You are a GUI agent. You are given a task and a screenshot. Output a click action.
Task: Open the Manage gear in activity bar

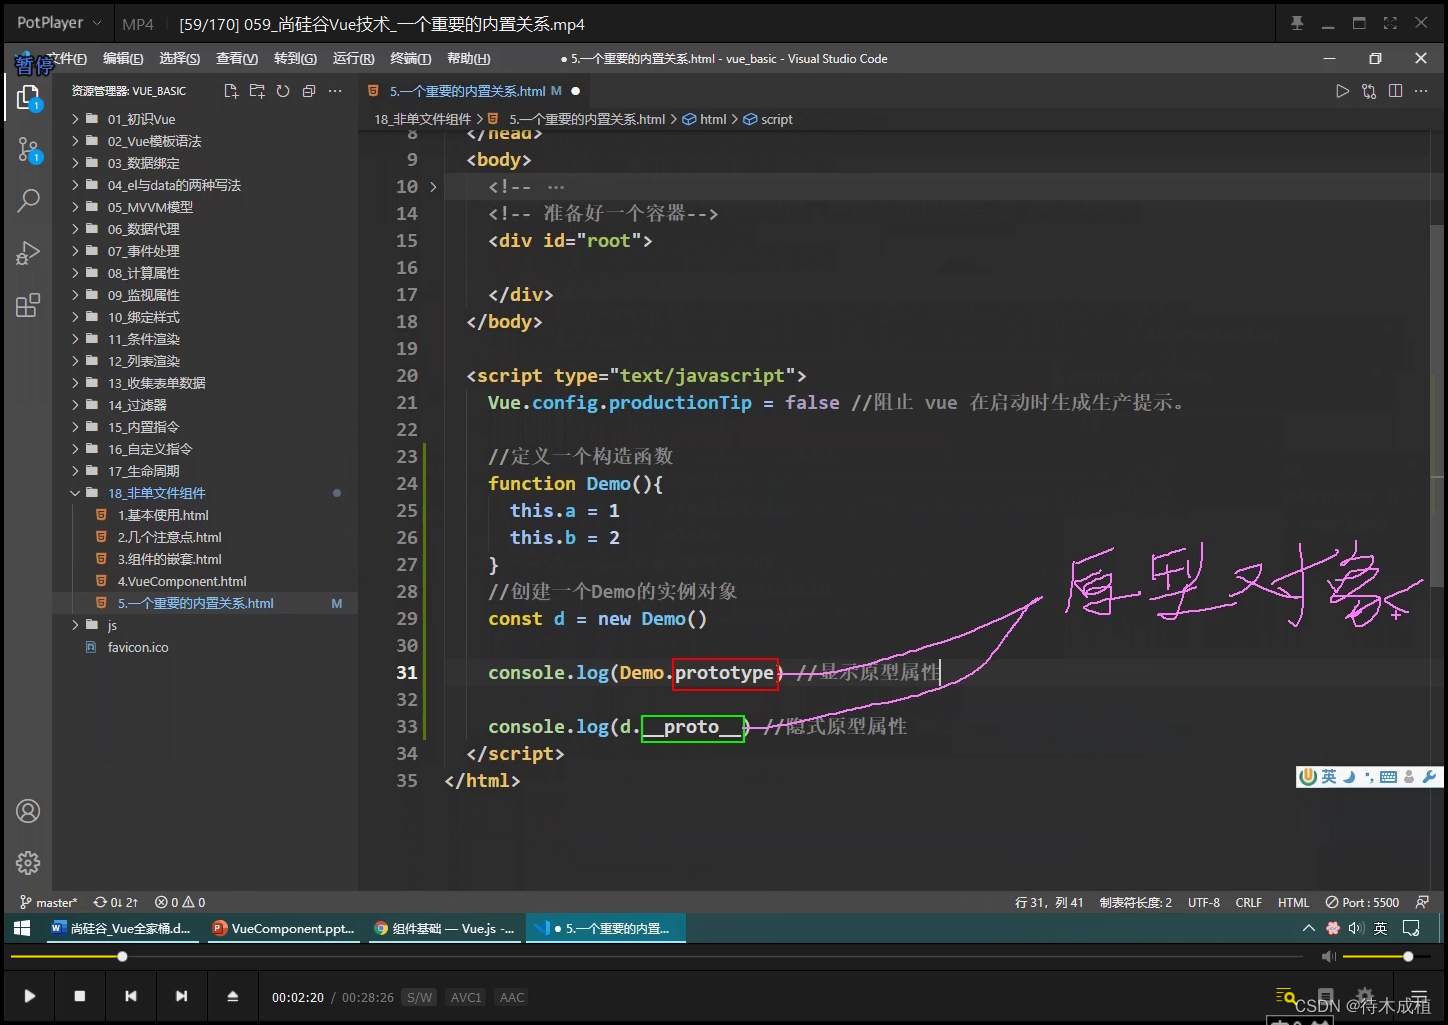pyautogui.click(x=28, y=862)
